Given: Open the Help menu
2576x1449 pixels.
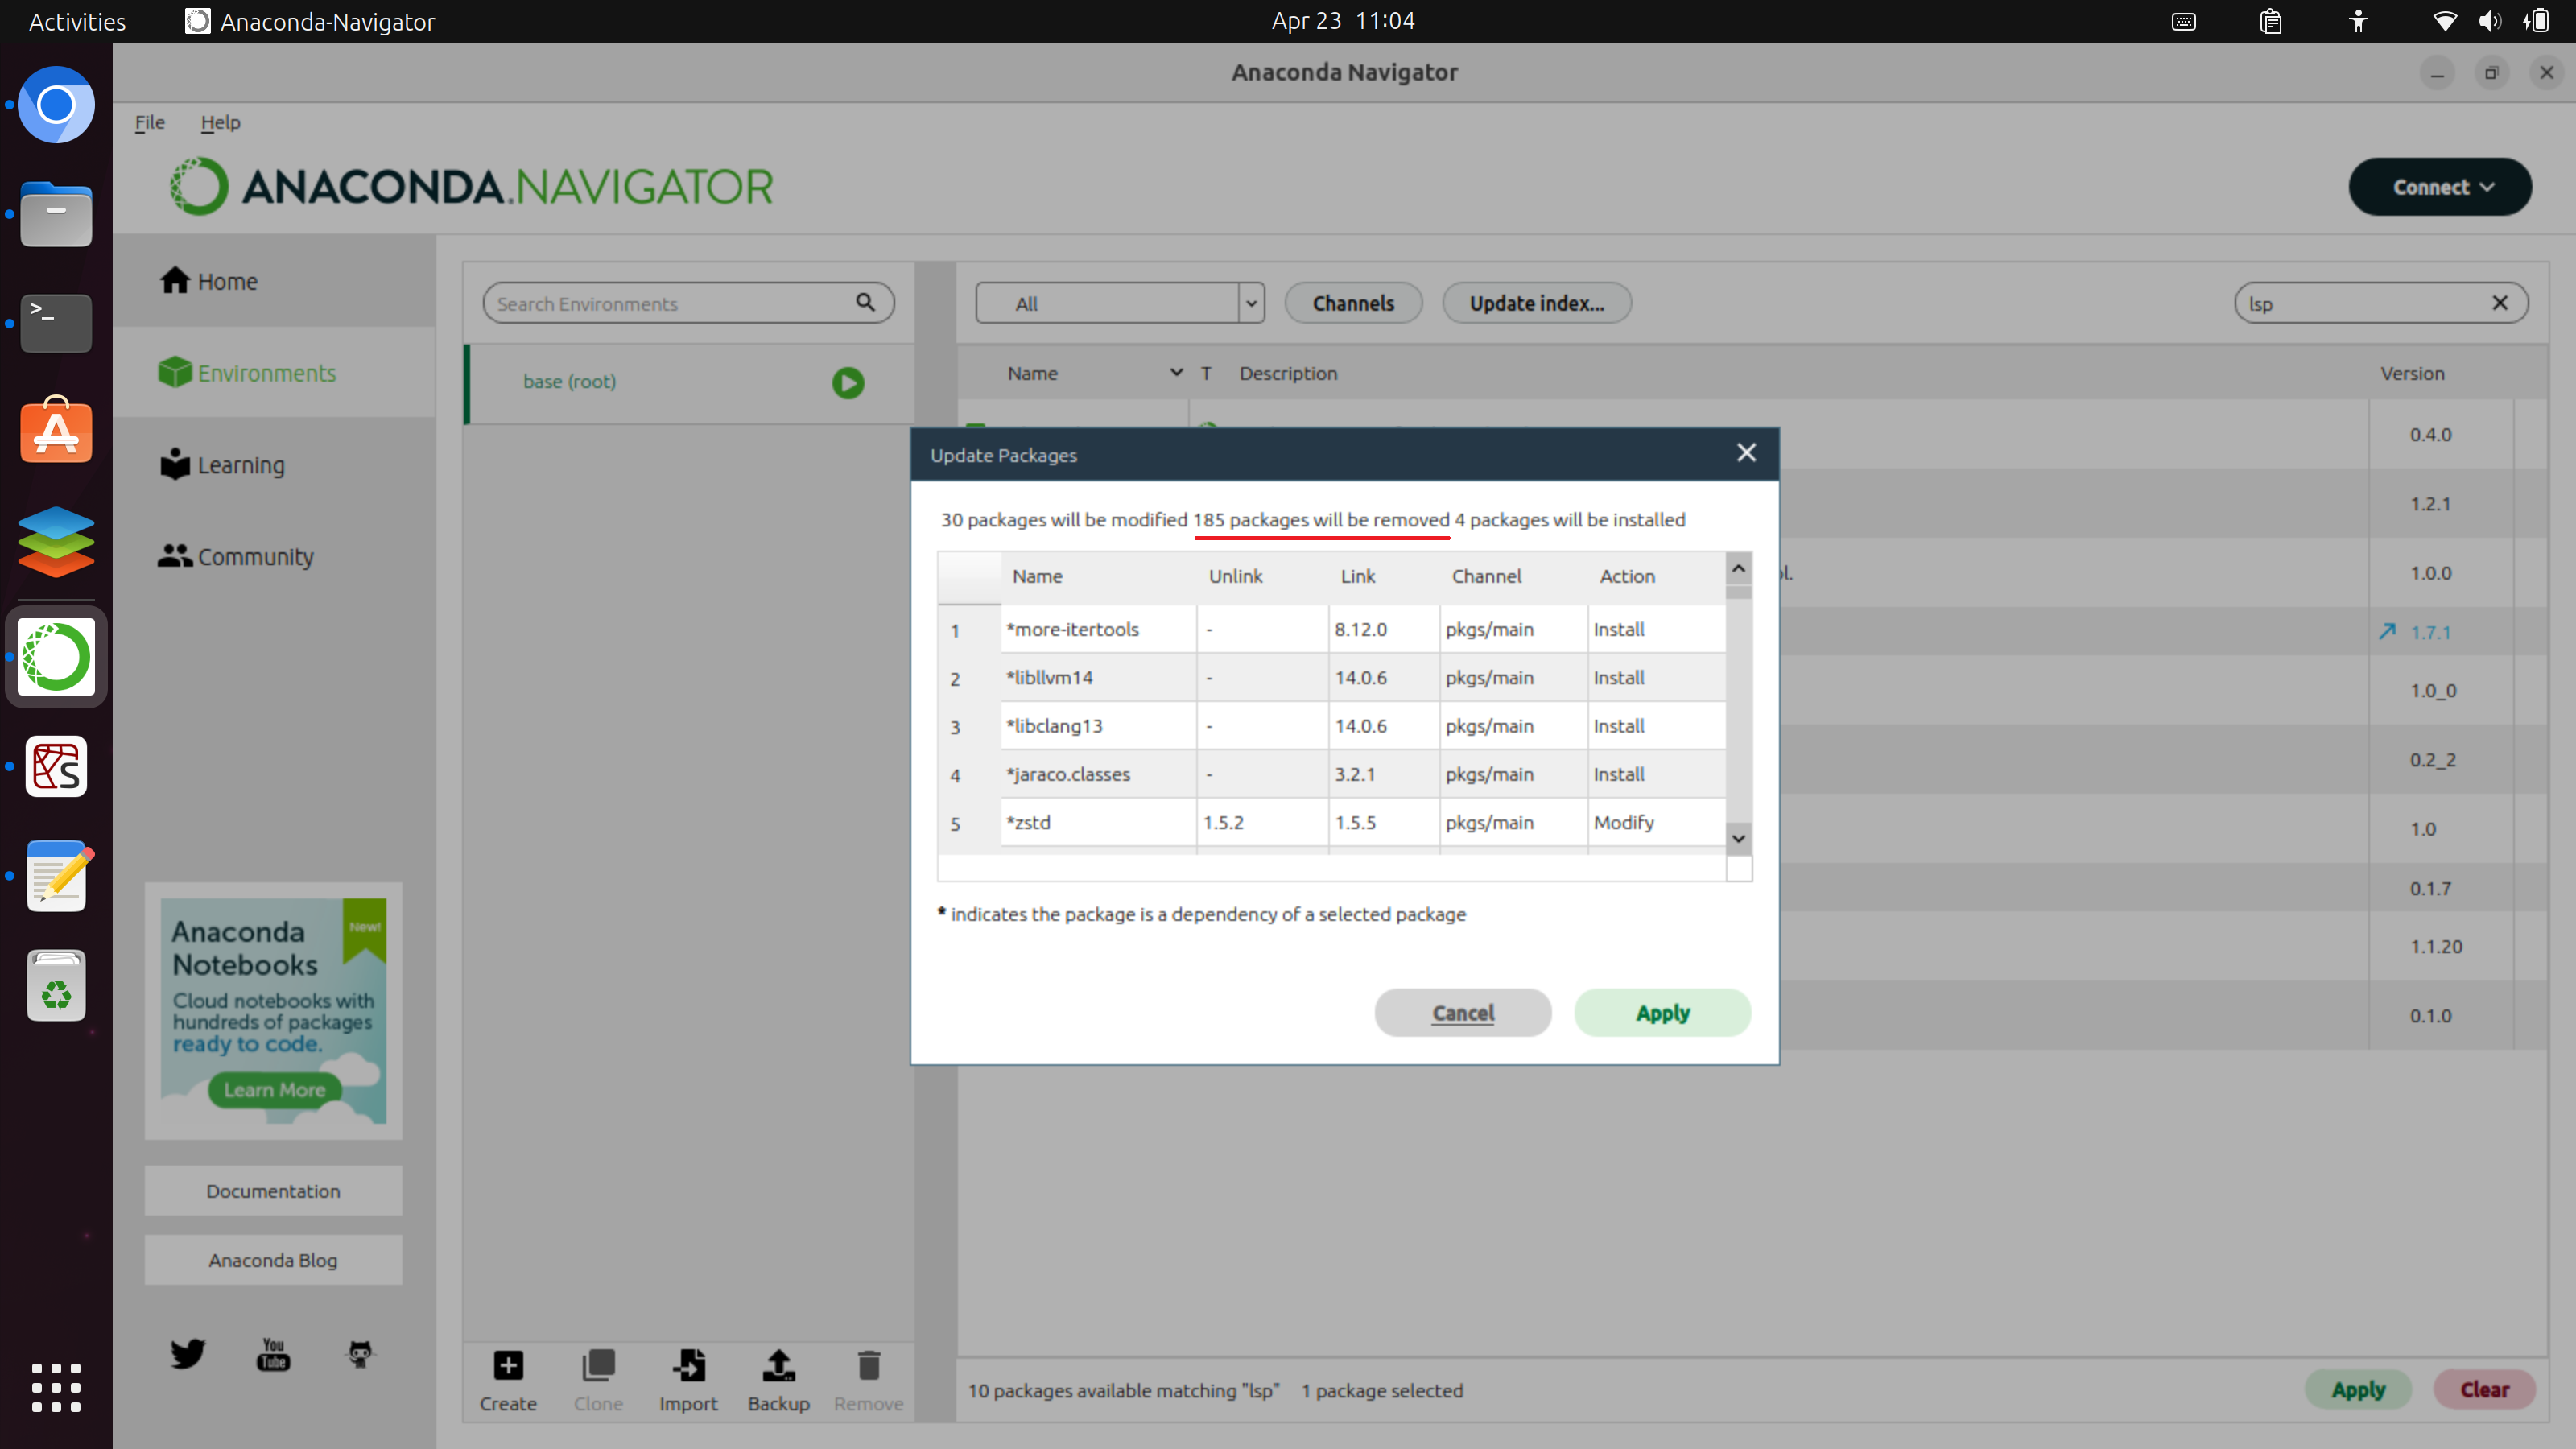Looking at the screenshot, I should pyautogui.click(x=220, y=122).
